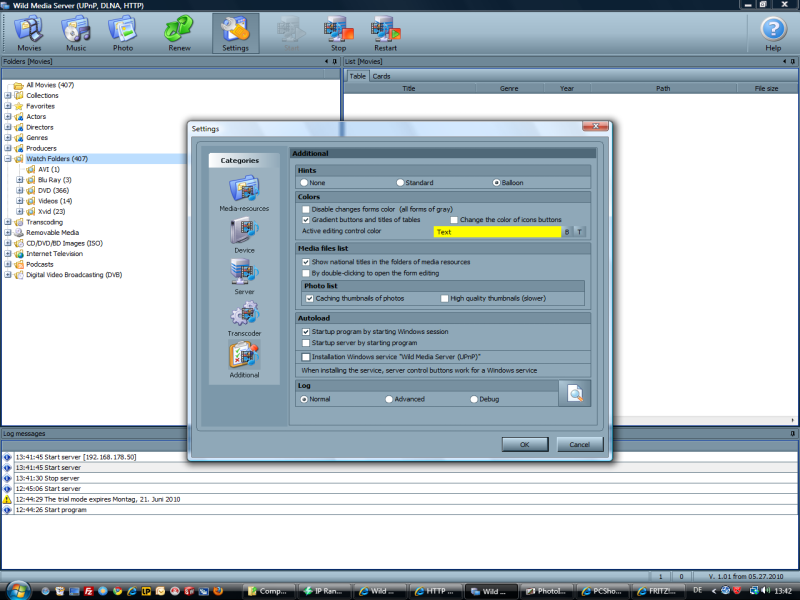
Task: Toggle Show national titles in folders checkbox
Action: [x=306, y=262]
